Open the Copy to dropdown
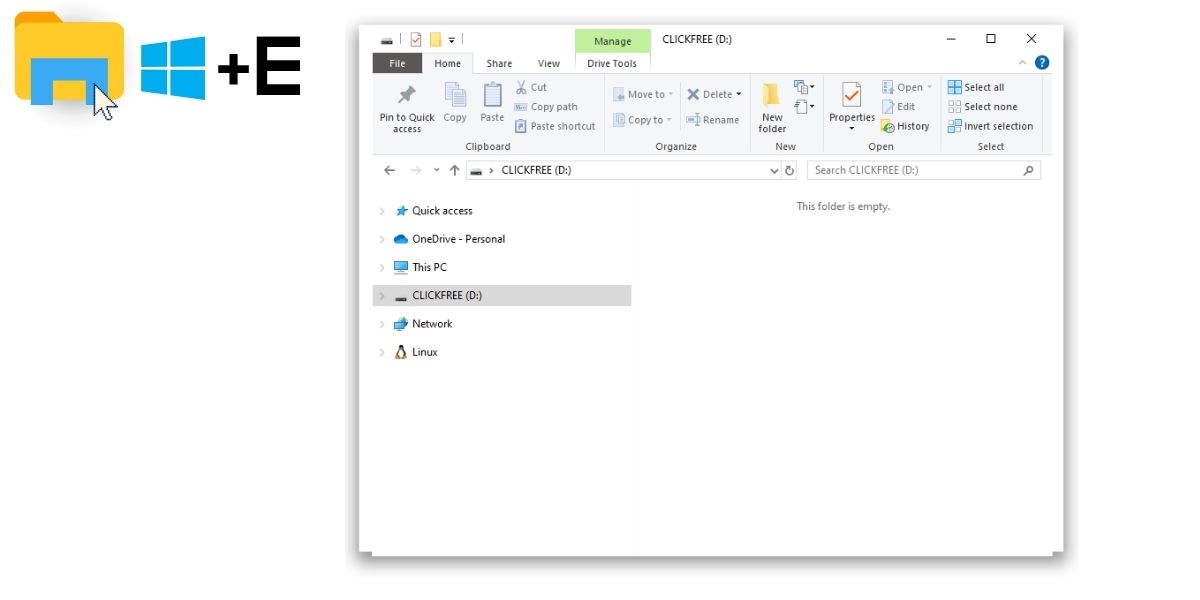 pyautogui.click(x=643, y=120)
